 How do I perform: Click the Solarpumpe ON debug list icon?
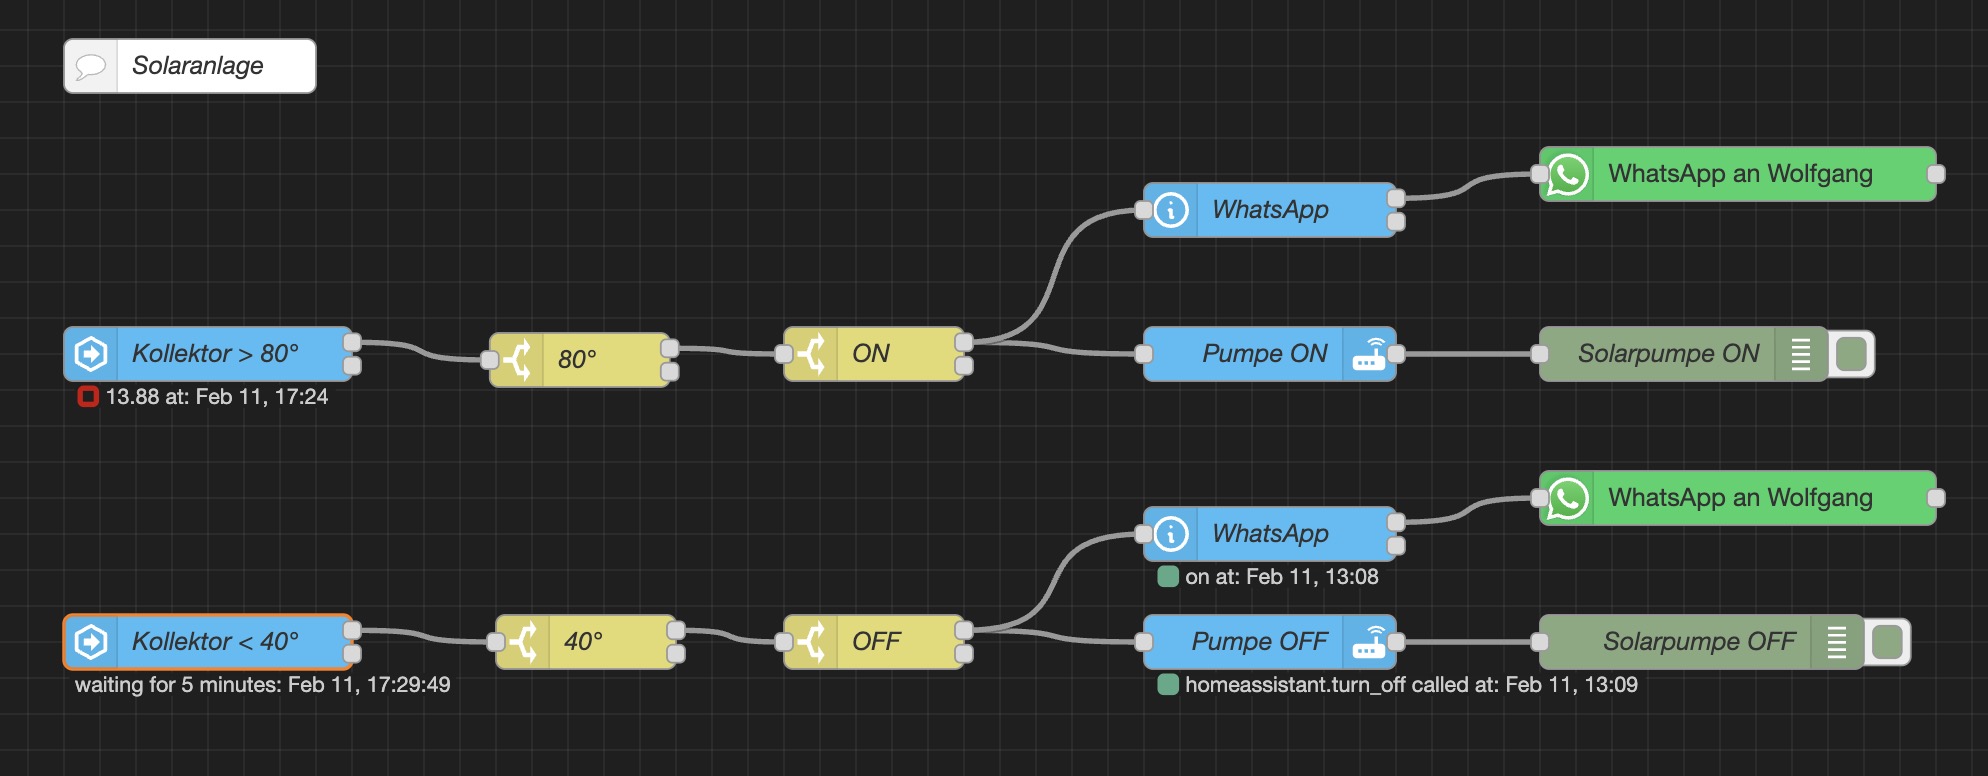(x=1801, y=354)
